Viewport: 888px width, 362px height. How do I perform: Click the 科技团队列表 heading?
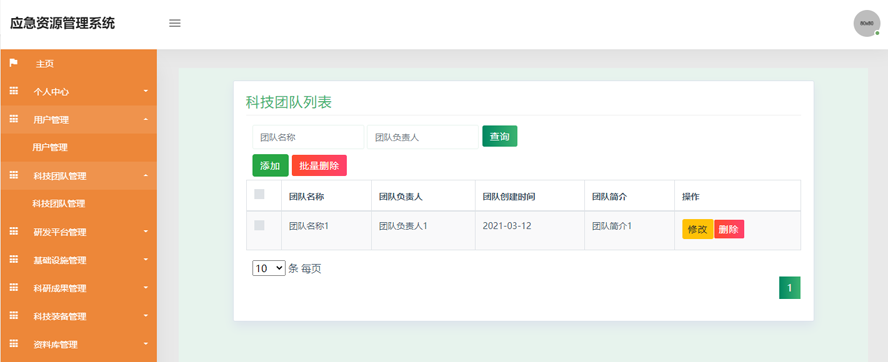288,102
